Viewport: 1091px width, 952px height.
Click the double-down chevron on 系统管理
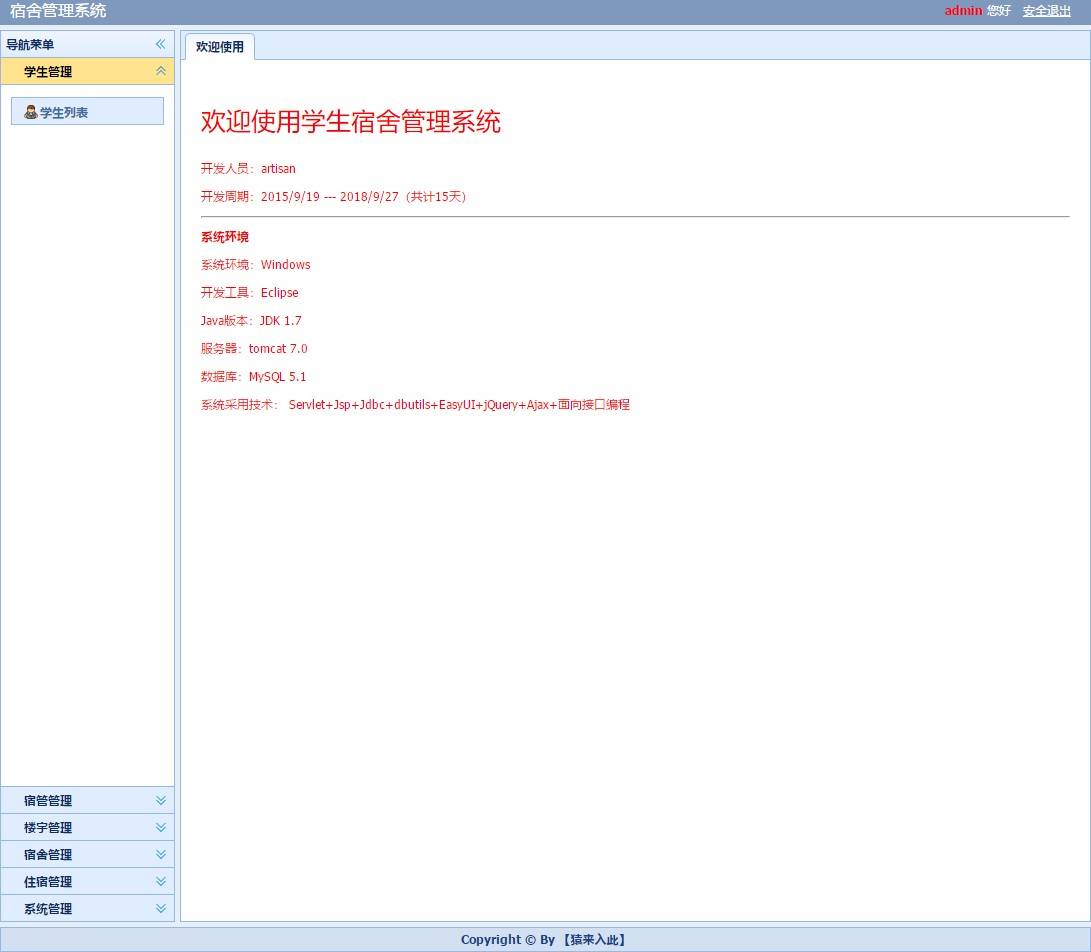click(160, 908)
